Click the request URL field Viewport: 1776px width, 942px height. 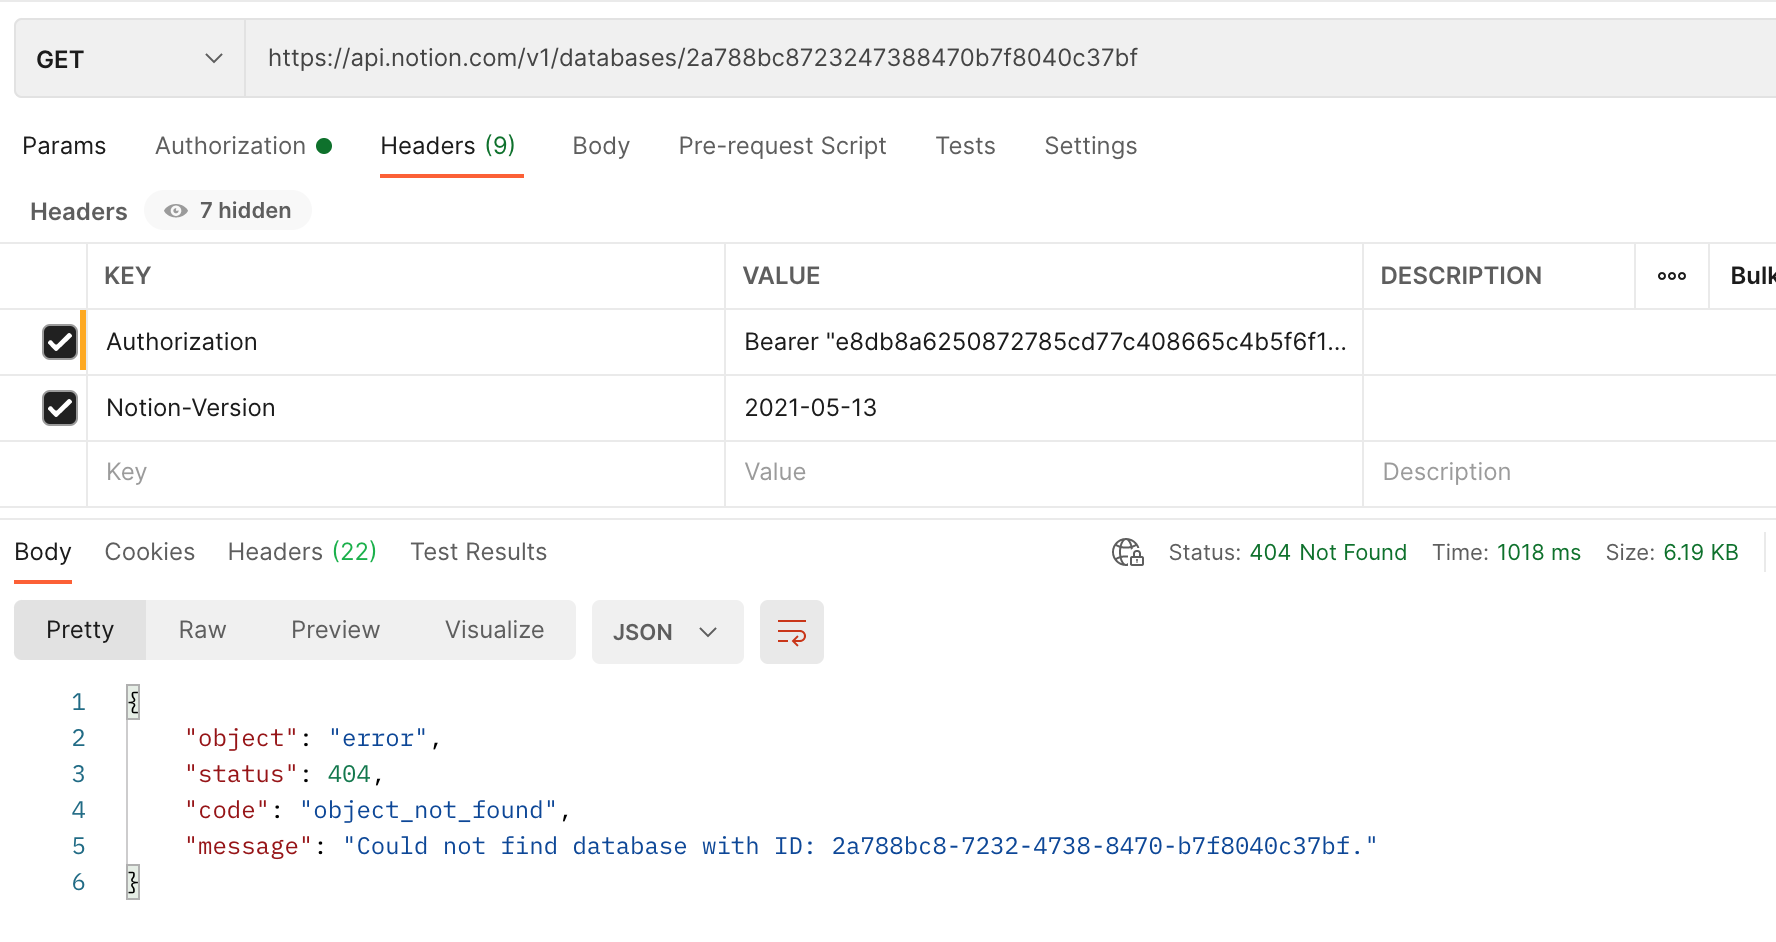(1010, 59)
